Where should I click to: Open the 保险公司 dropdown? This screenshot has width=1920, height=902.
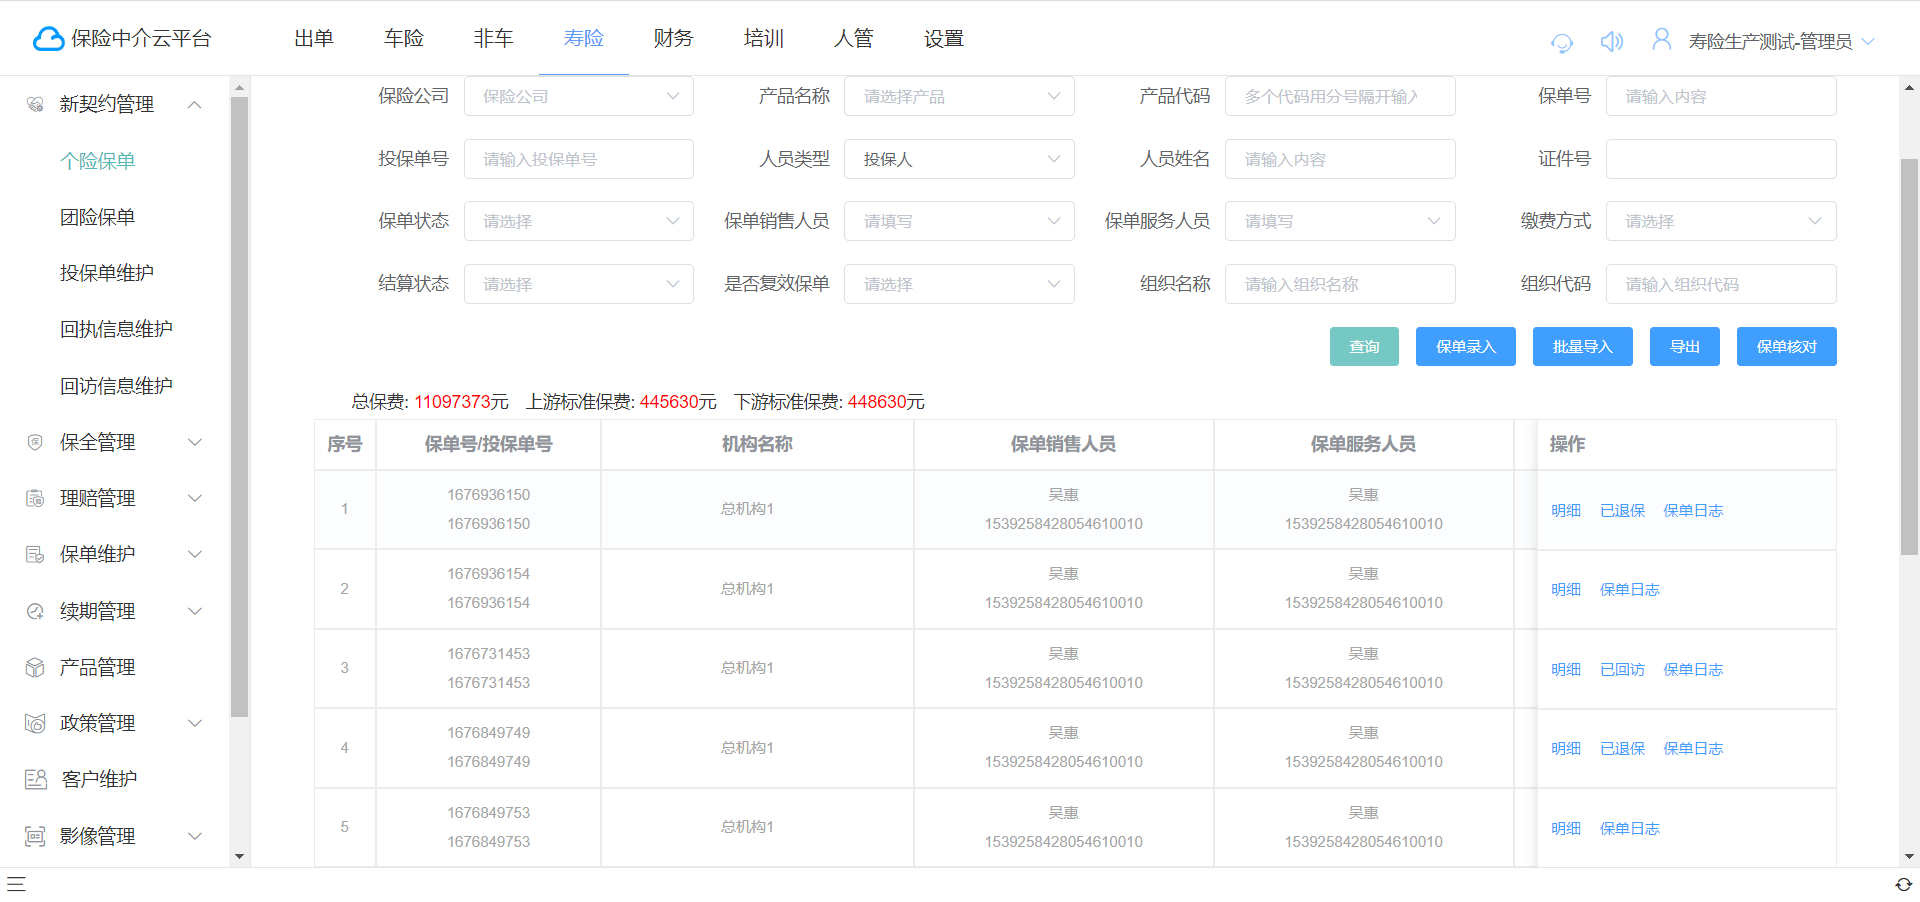tap(579, 96)
